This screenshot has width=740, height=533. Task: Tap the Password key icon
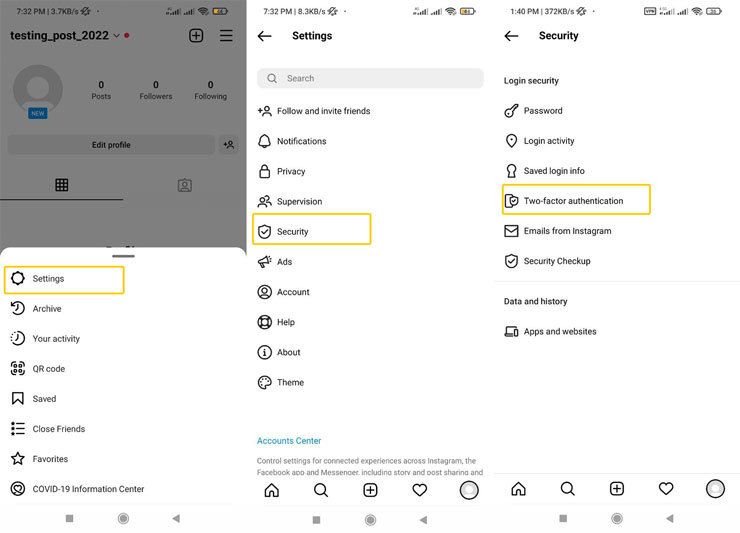512,111
